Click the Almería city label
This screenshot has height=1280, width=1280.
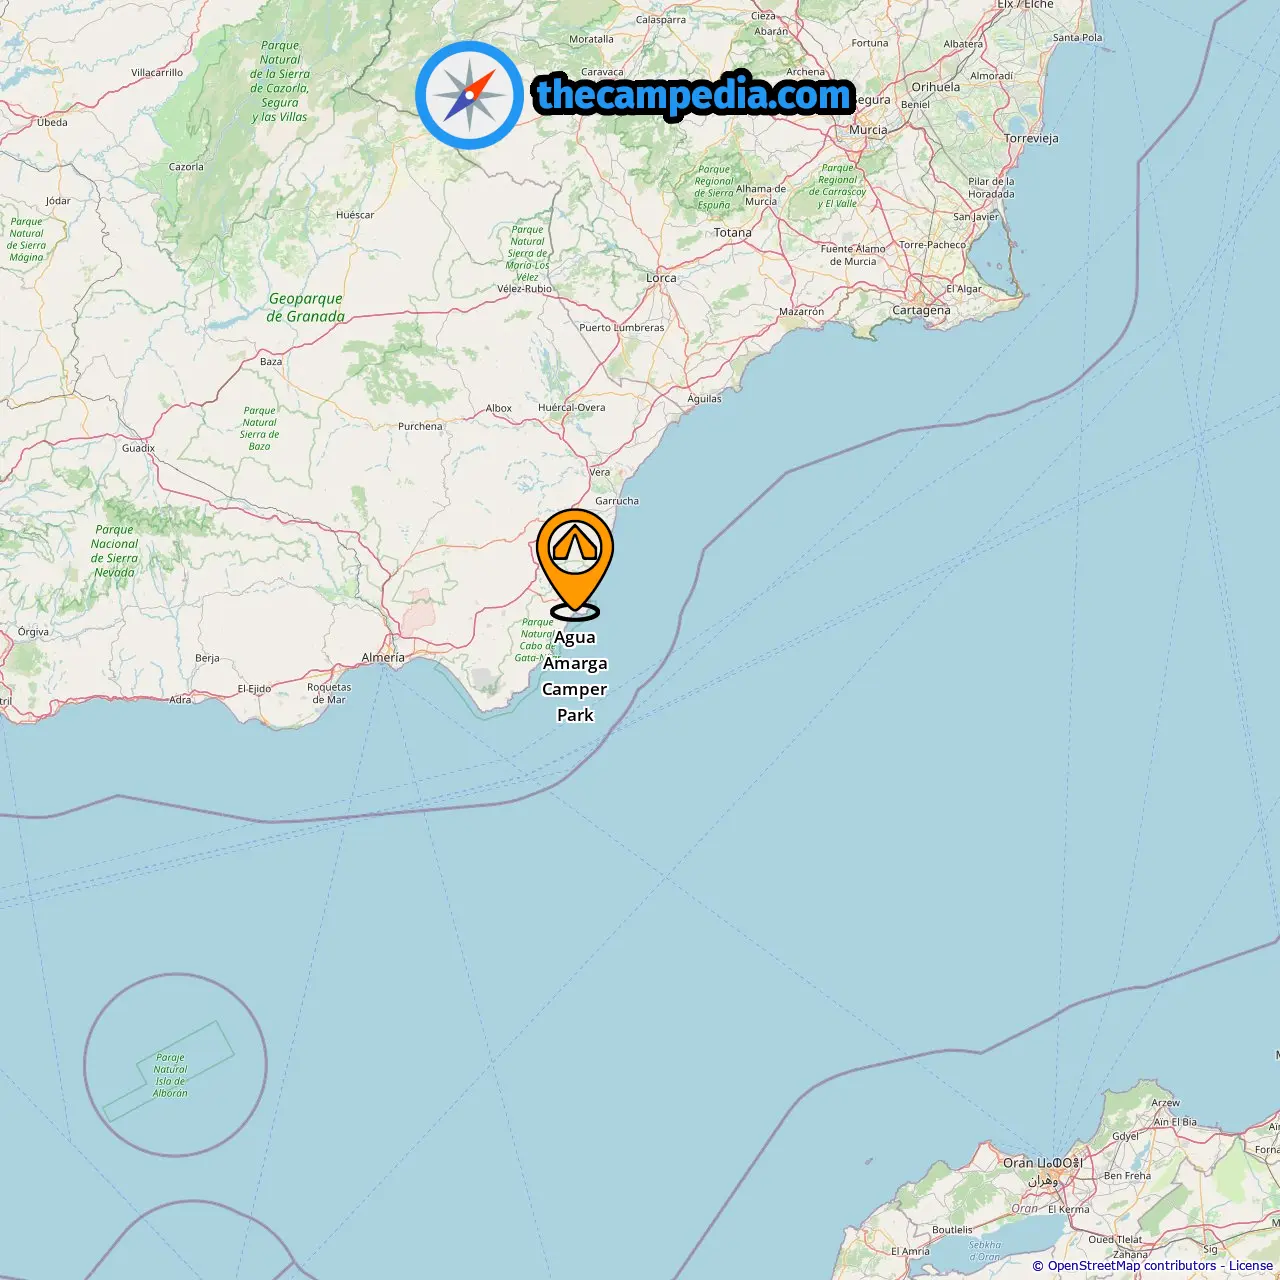(x=383, y=657)
